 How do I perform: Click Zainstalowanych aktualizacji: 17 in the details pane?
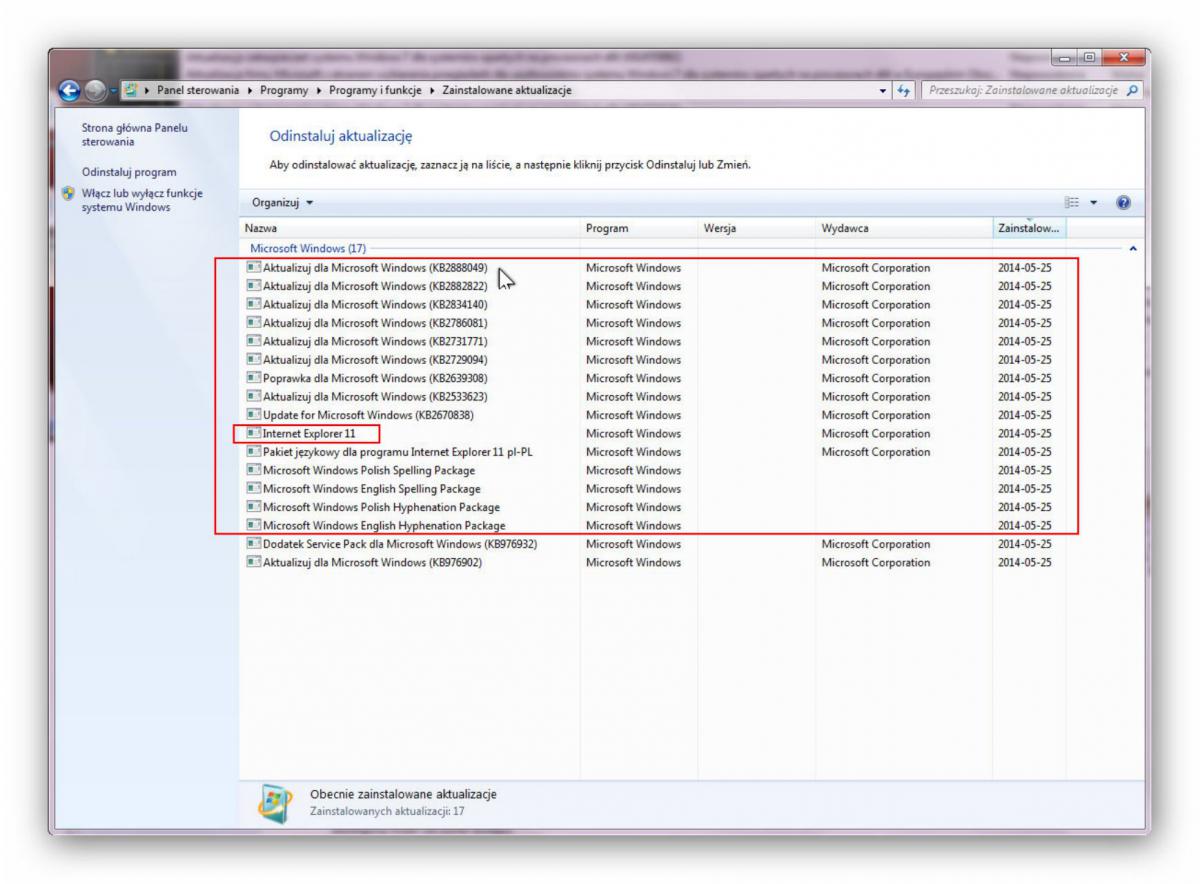(387, 811)
